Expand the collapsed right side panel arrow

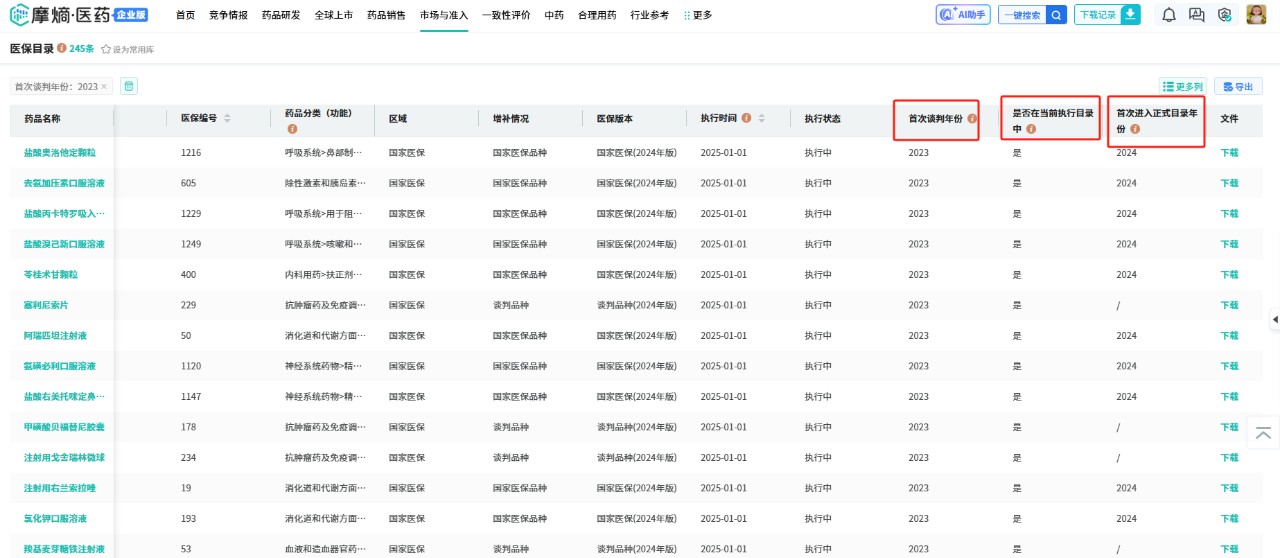click(x=1274, y=319)
